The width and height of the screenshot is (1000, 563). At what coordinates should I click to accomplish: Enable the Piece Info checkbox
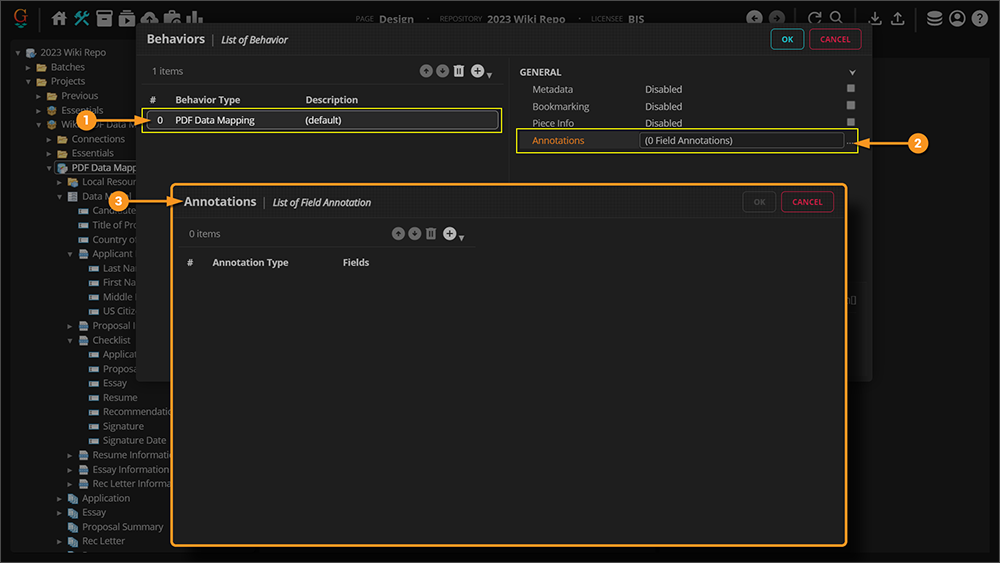coord(851,123)
